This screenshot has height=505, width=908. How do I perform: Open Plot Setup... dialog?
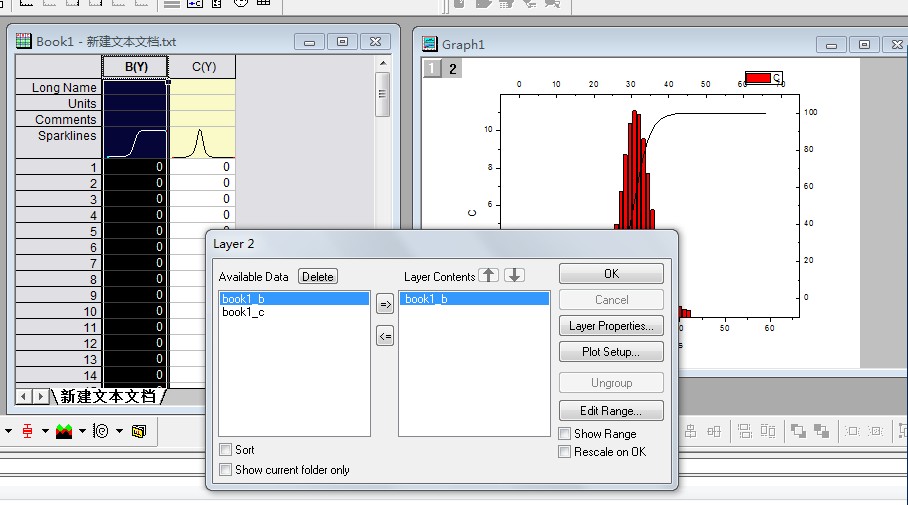coord(612,352)
